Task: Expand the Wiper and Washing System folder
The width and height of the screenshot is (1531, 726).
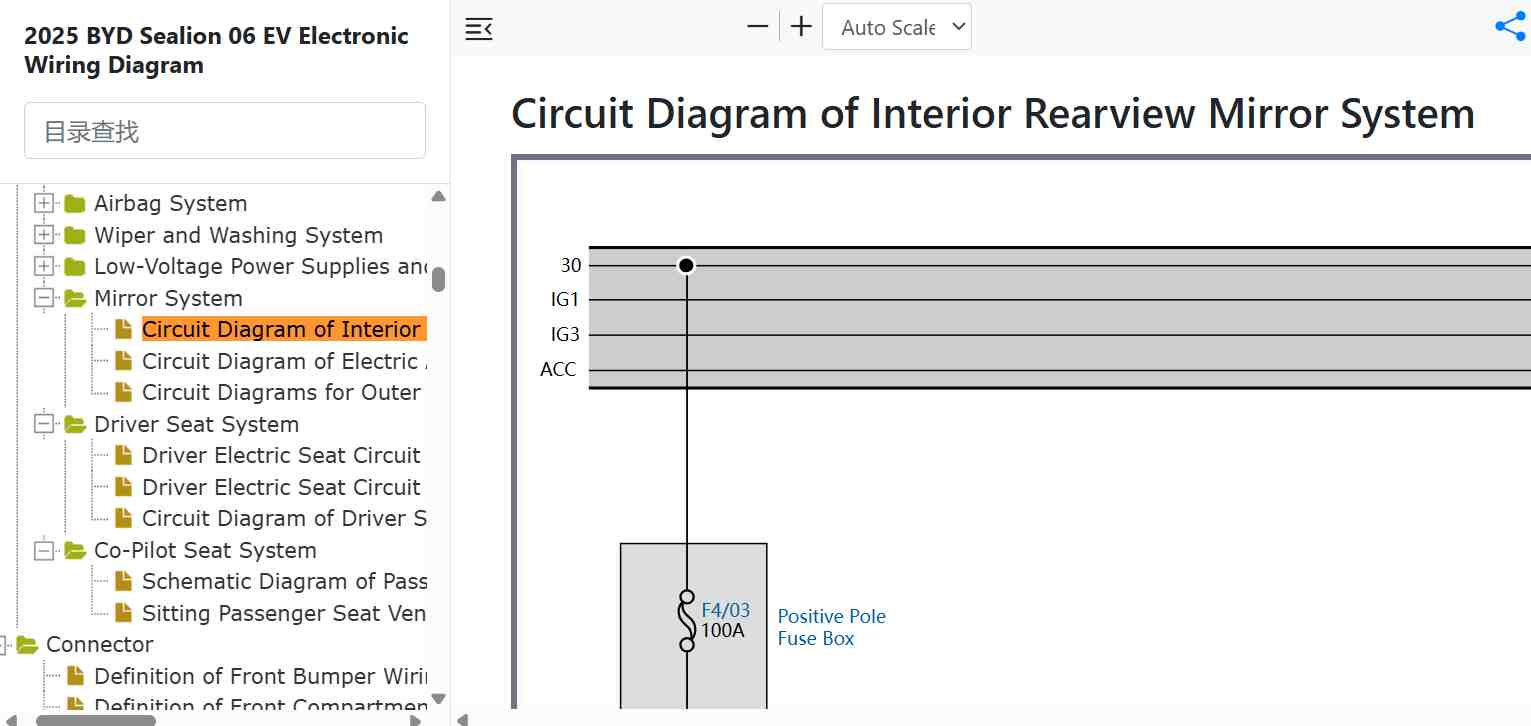Action: click(43, 236)
